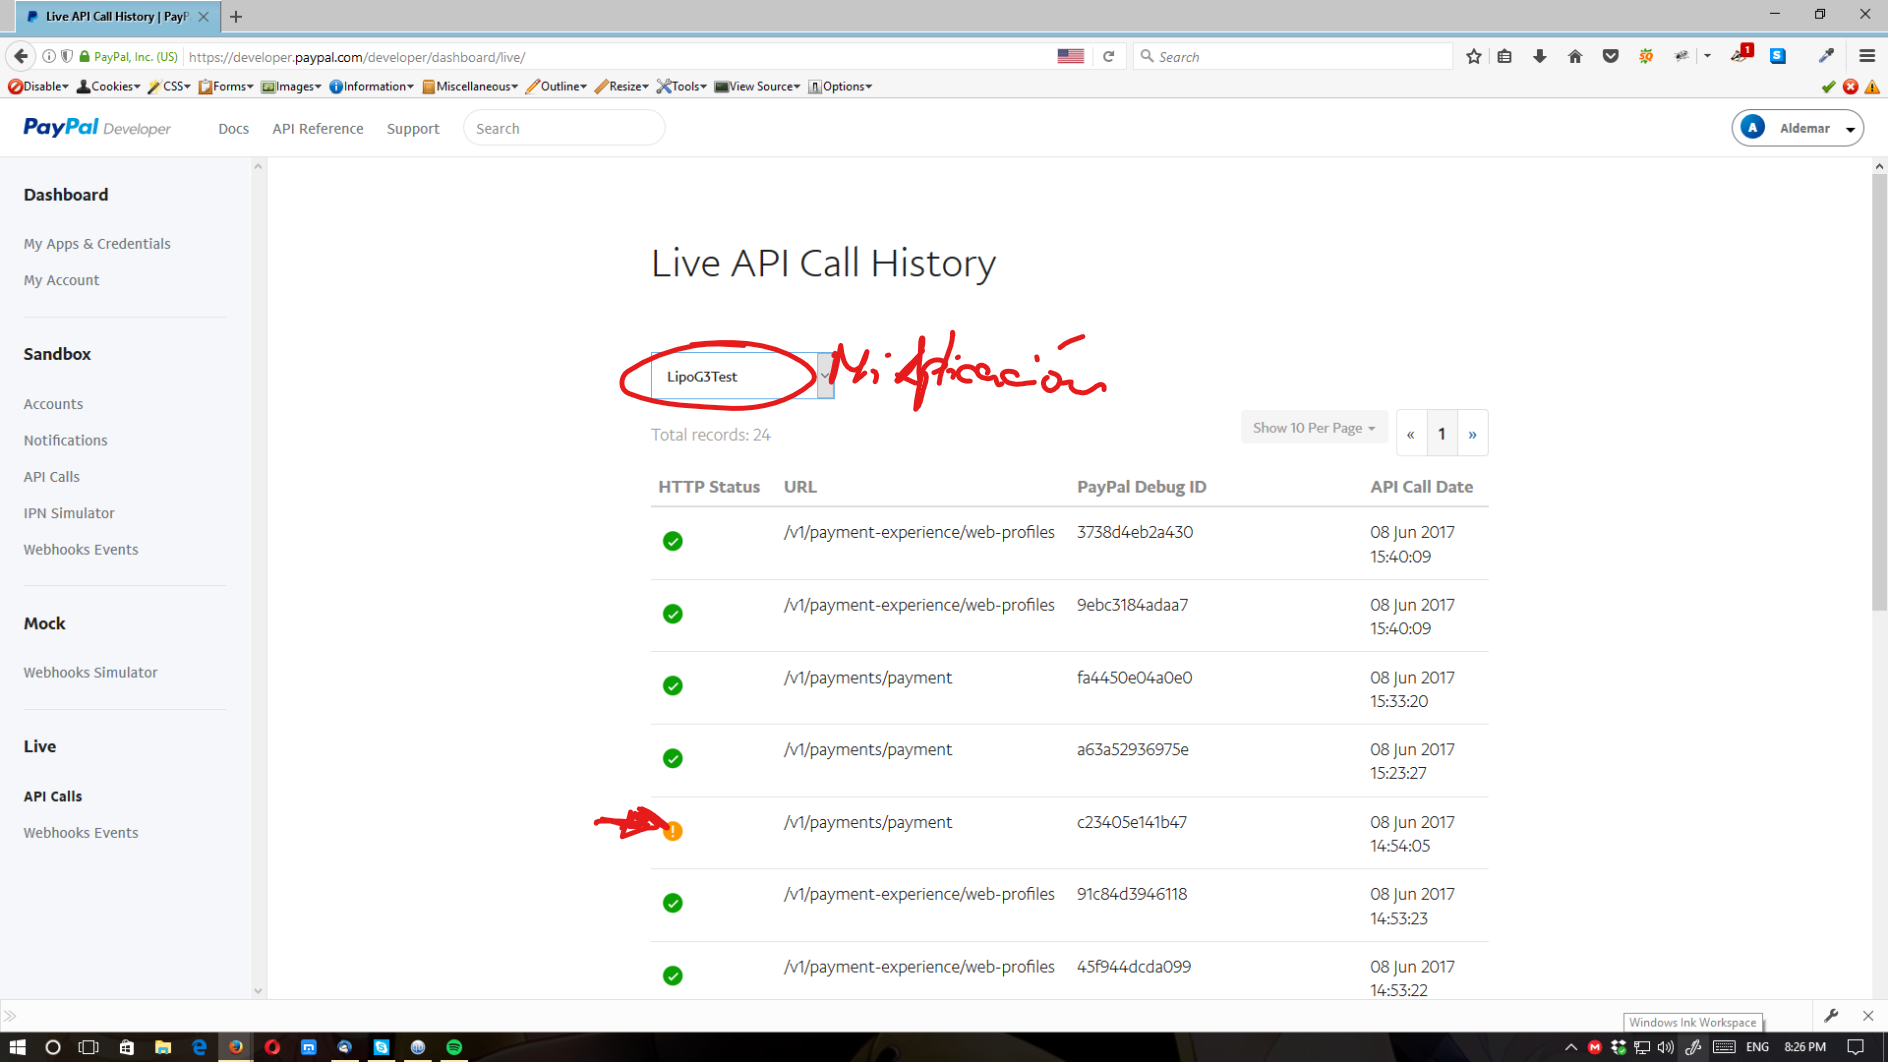Screen dimensions: 1888x1062
Task: Open Microsoft Edge from taskbar
Action: [x=199, y=1047]
